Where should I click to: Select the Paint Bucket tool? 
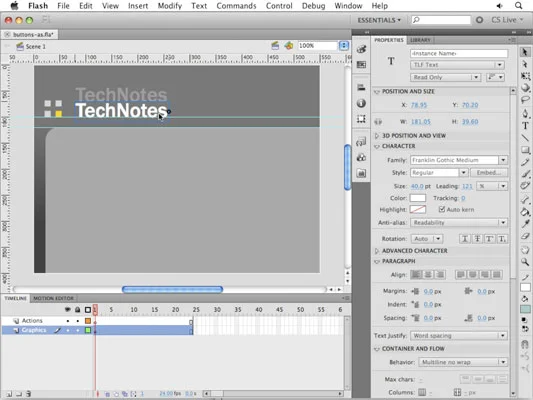[x=525, y=212]
